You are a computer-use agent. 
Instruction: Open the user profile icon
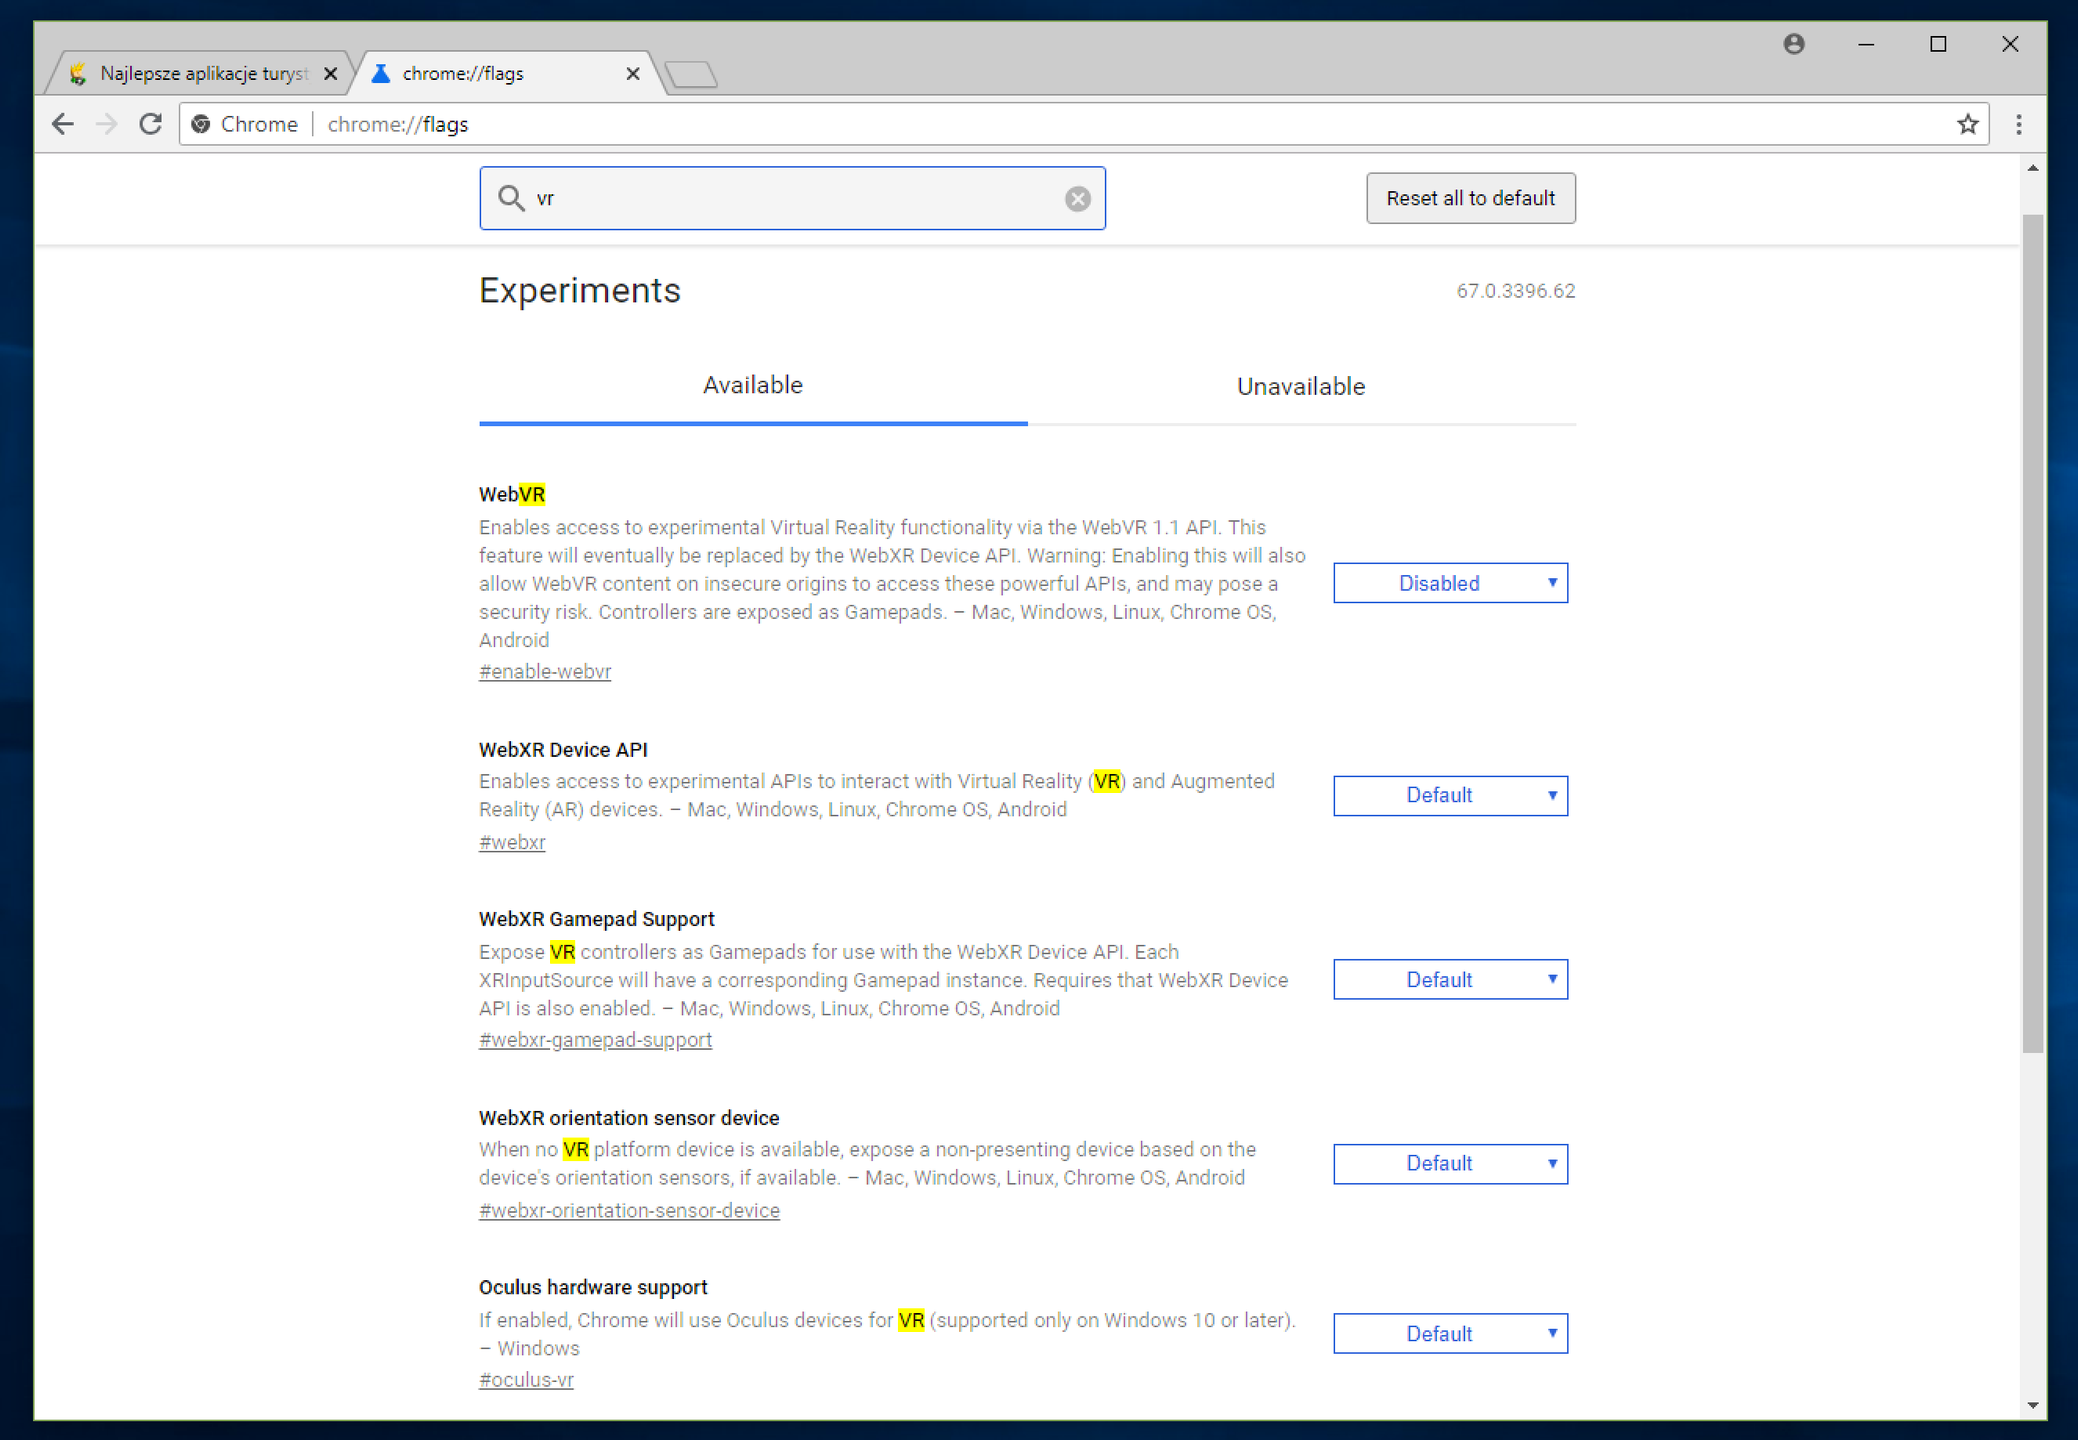1793,44
